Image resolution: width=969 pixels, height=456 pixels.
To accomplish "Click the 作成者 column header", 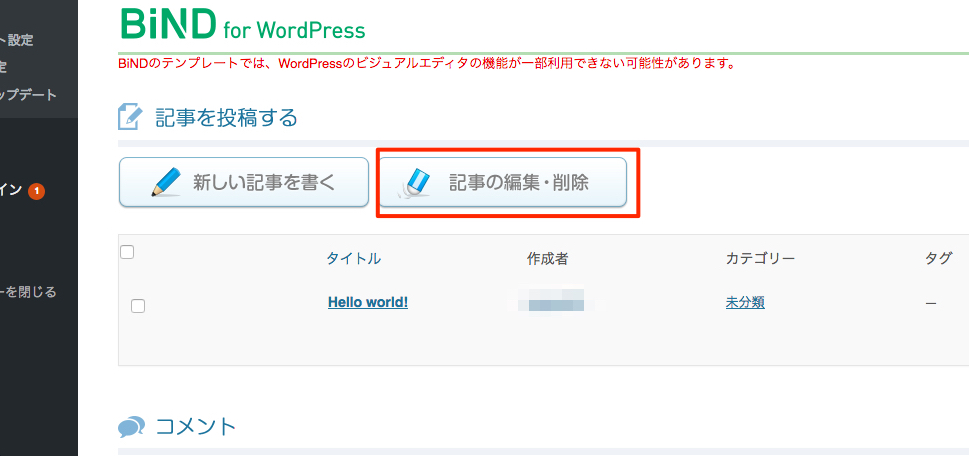I will click(548, 259).
